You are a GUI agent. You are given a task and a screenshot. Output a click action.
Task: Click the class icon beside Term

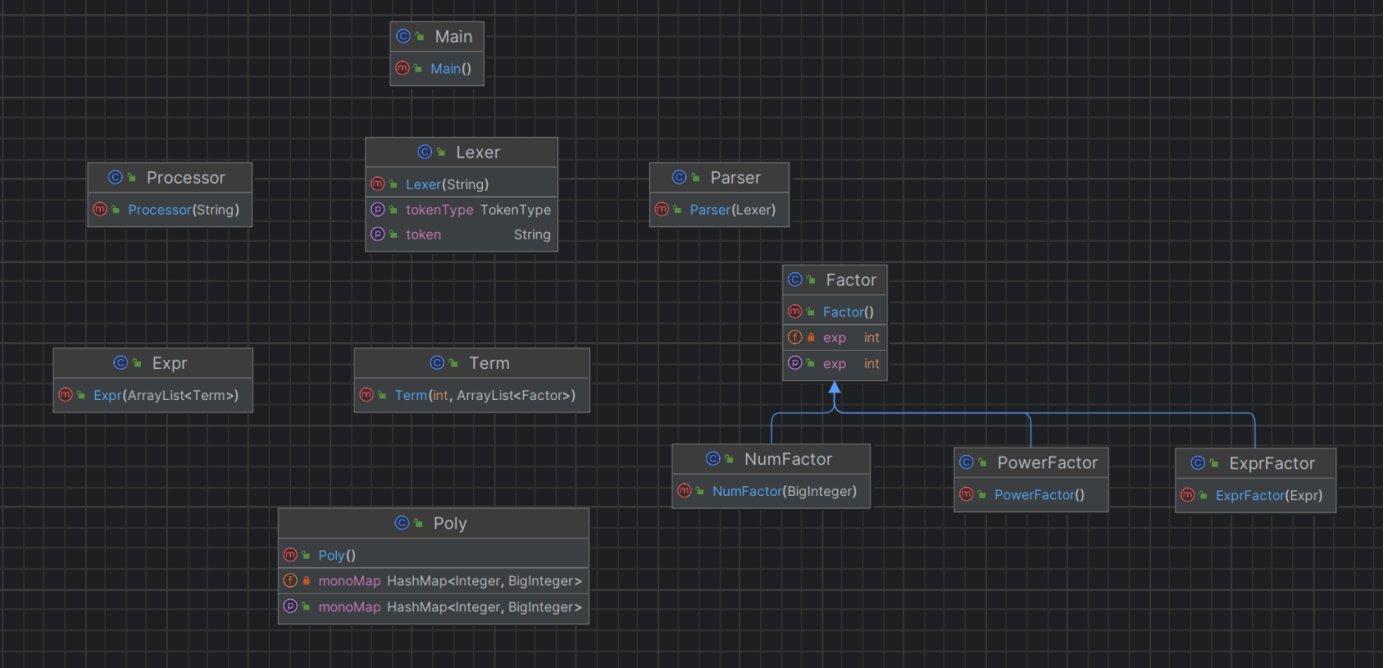(x=437, y=363)
